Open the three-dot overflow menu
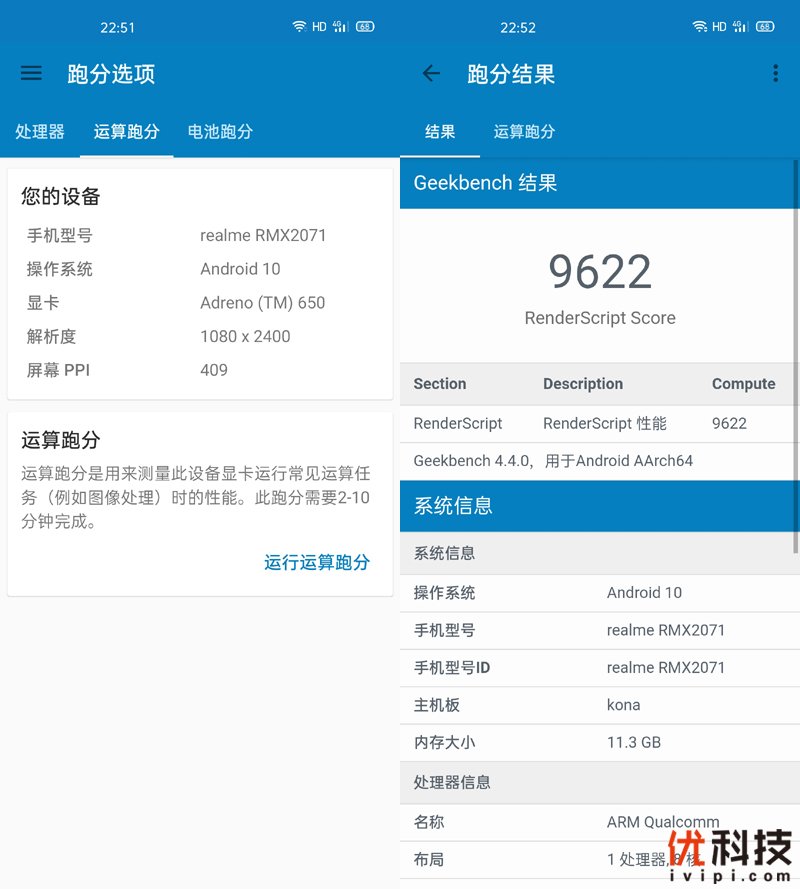This screenshot has height=889, width=800. tap(775, 73)
